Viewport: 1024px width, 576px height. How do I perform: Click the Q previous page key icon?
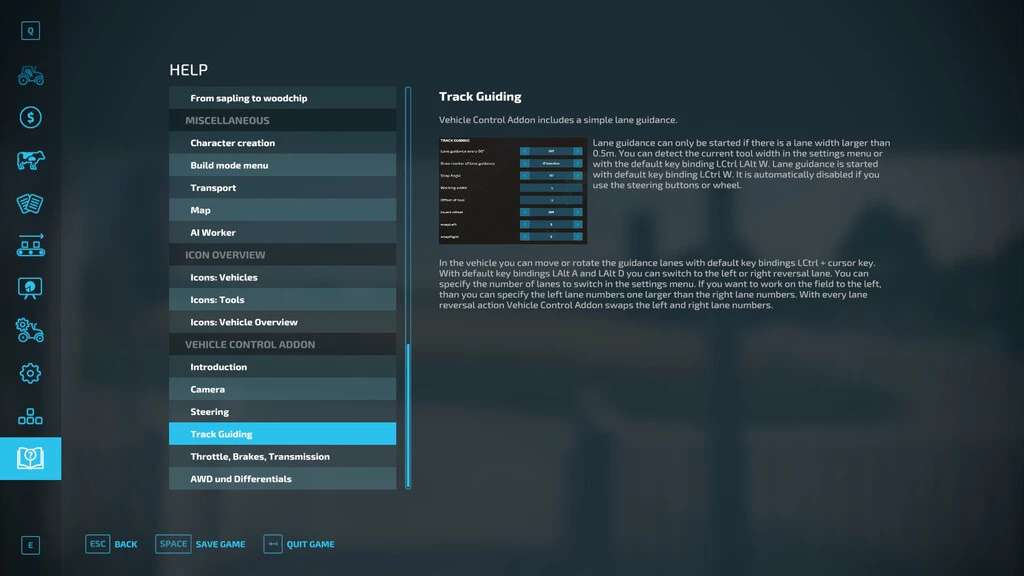tap(30, 31)
